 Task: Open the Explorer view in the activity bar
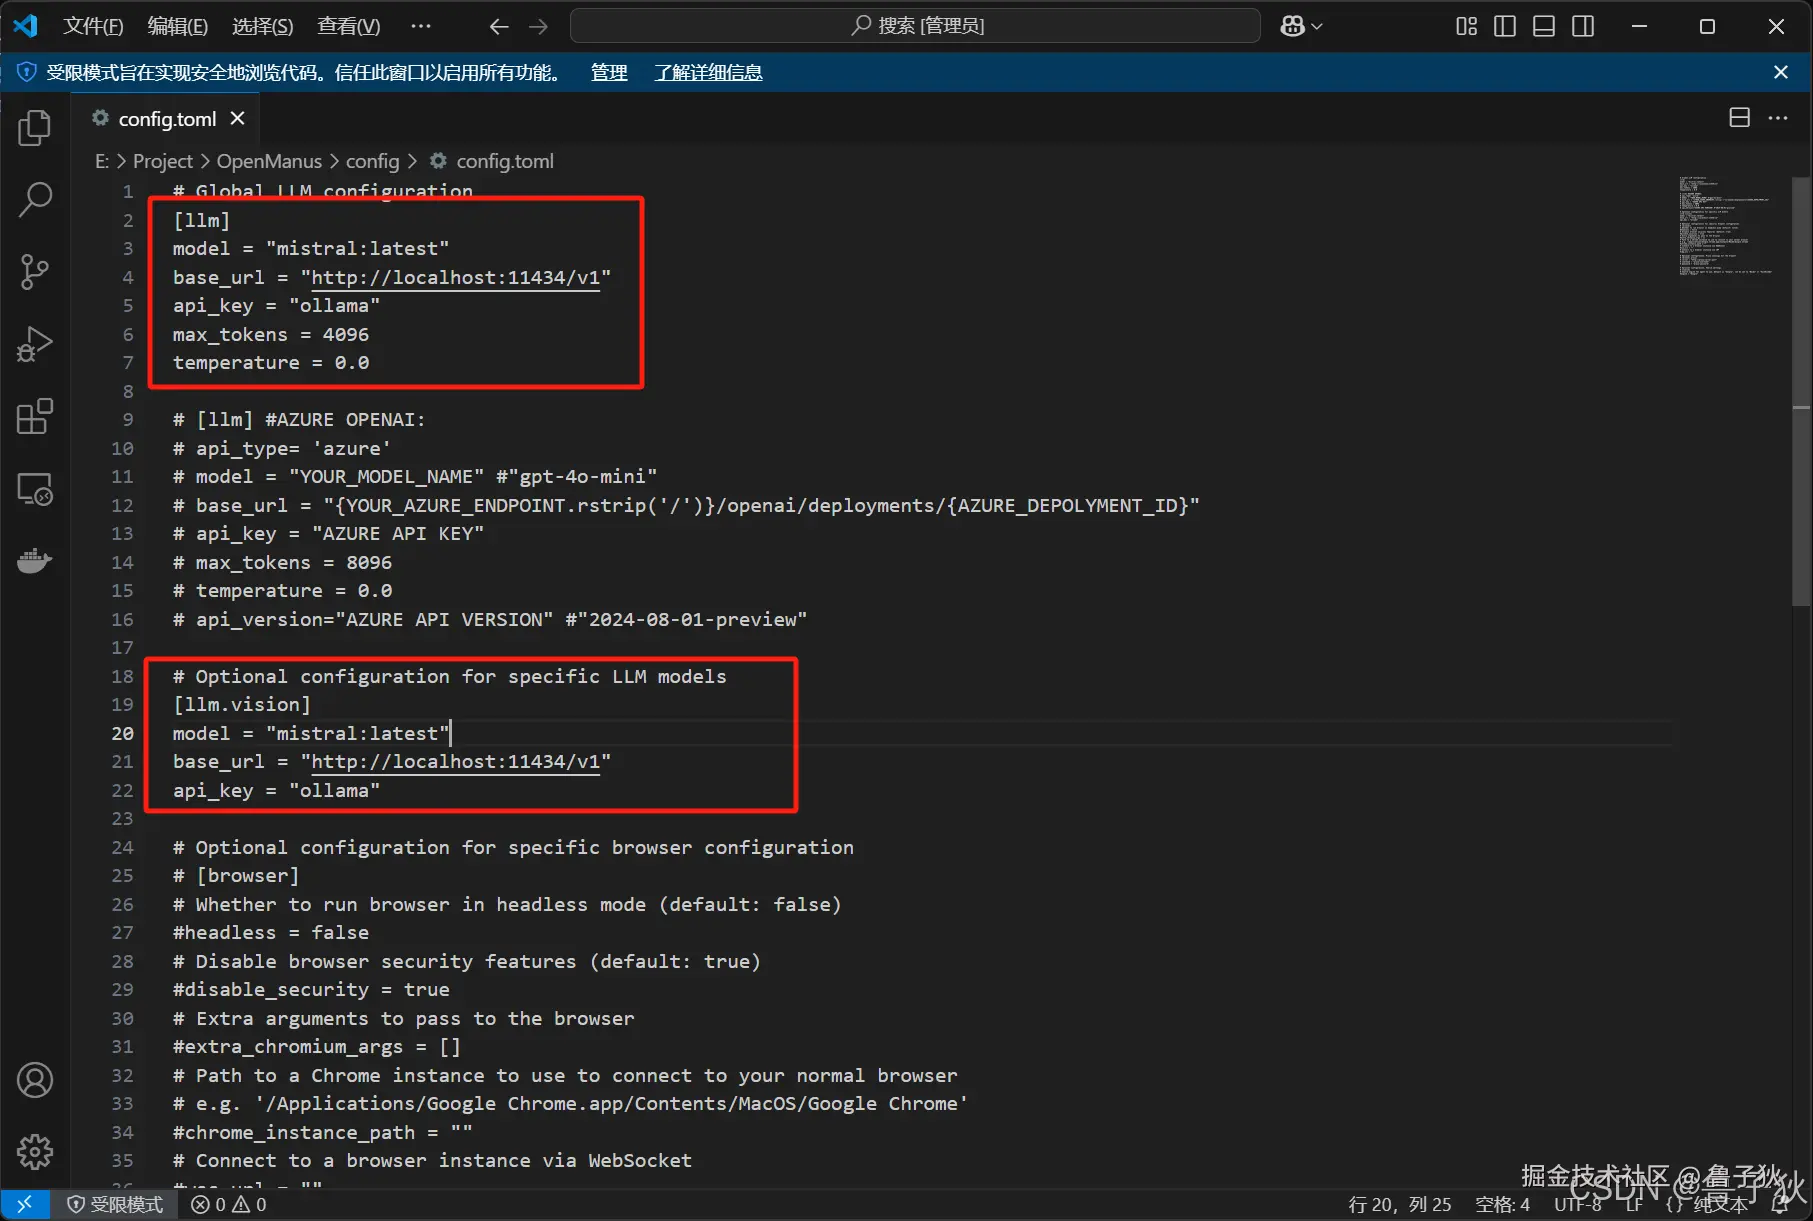pos(35,127)
